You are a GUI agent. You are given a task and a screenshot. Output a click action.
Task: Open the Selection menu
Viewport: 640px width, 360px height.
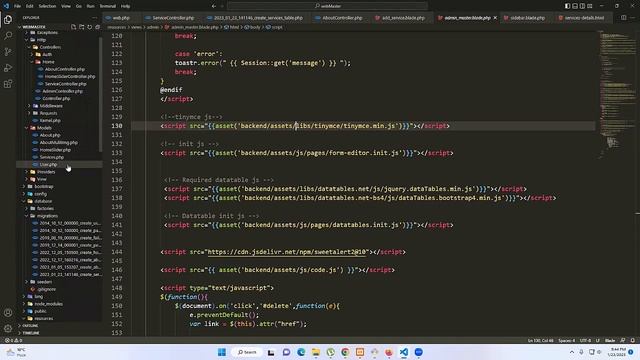pyautogui.click(x=47, y=6)
